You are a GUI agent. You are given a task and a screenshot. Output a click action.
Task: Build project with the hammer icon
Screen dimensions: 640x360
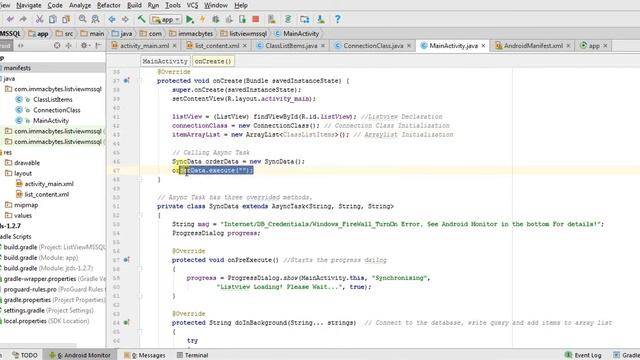tap(141, 19)
